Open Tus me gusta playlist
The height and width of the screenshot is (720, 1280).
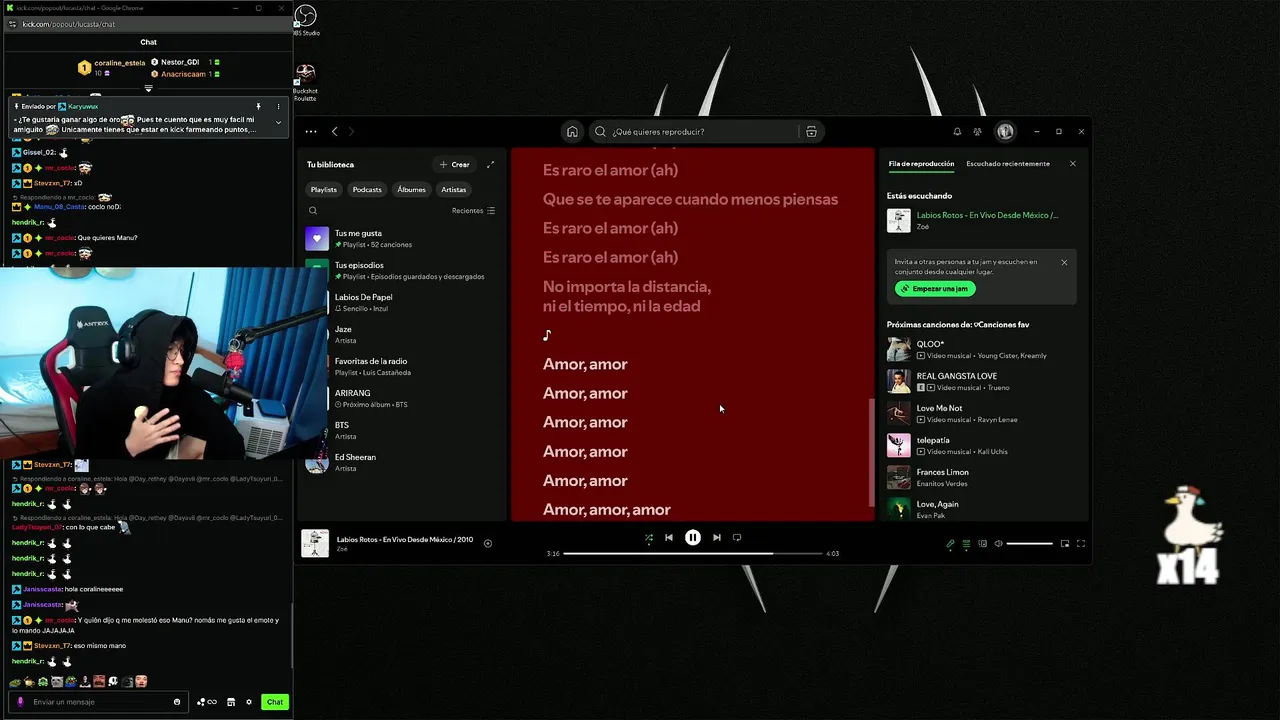coord(400,238)
